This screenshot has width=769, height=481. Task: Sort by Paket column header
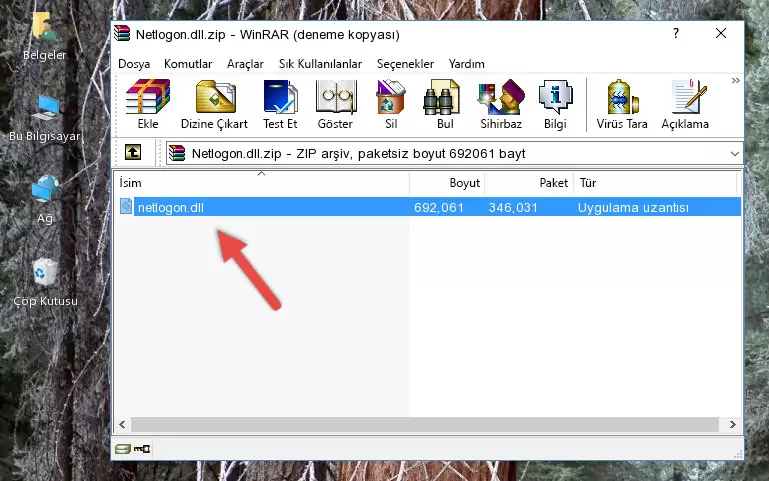(529, 183)
